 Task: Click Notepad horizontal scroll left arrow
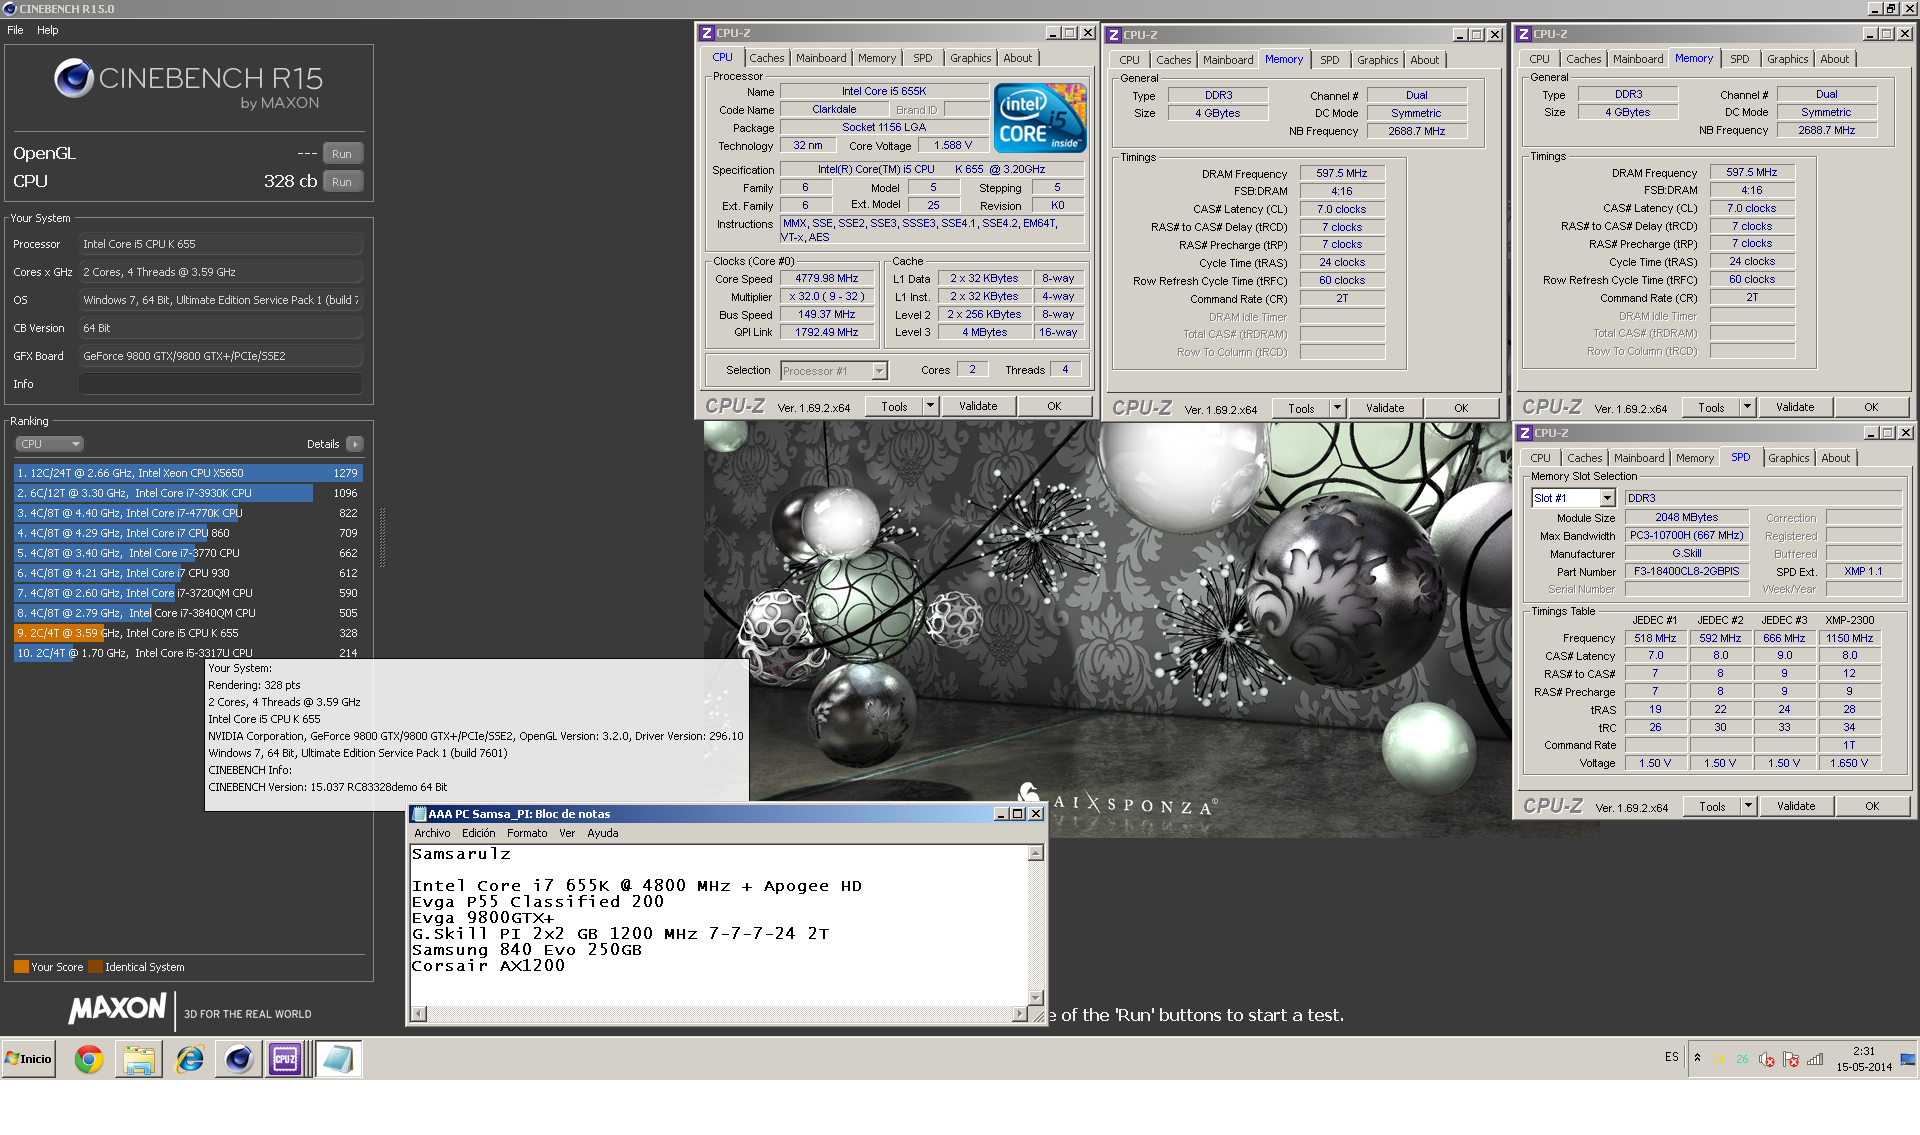pos(418,1014)
